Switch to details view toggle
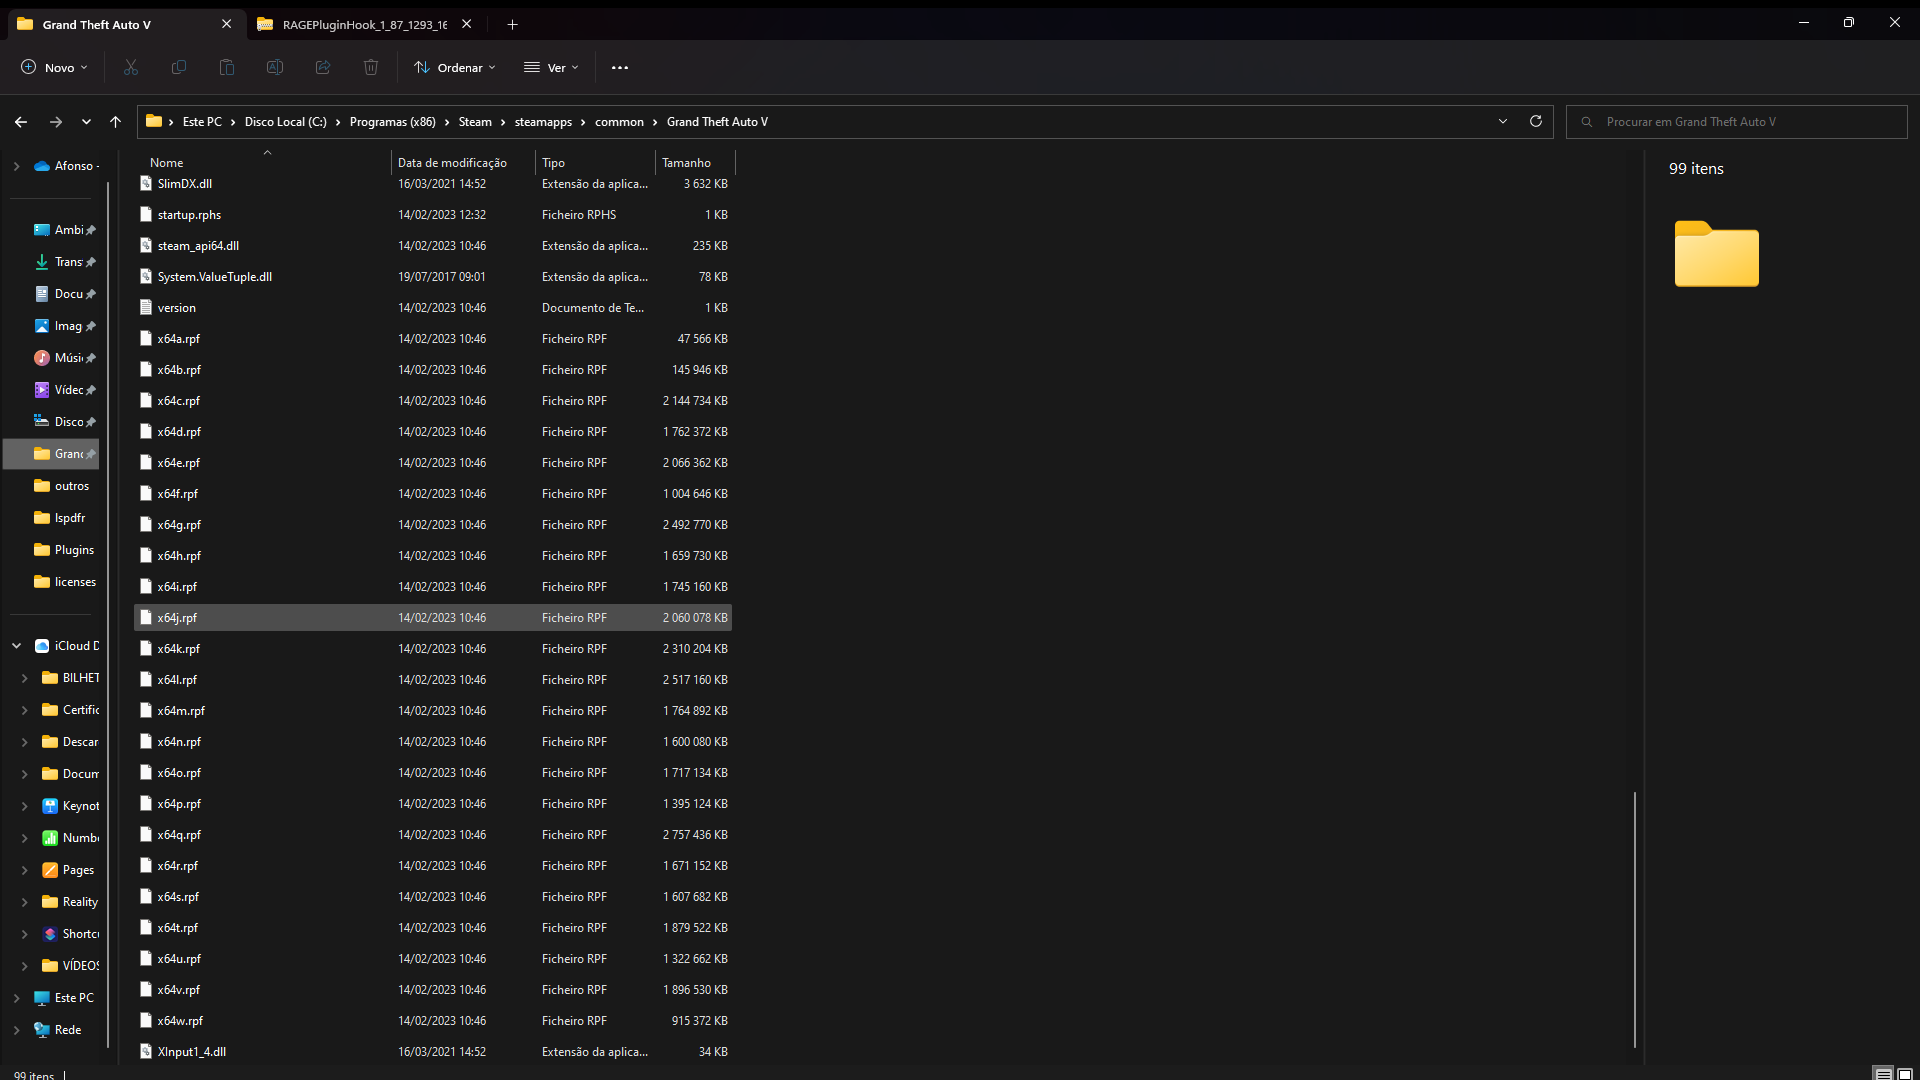 click(1883, 1073)
